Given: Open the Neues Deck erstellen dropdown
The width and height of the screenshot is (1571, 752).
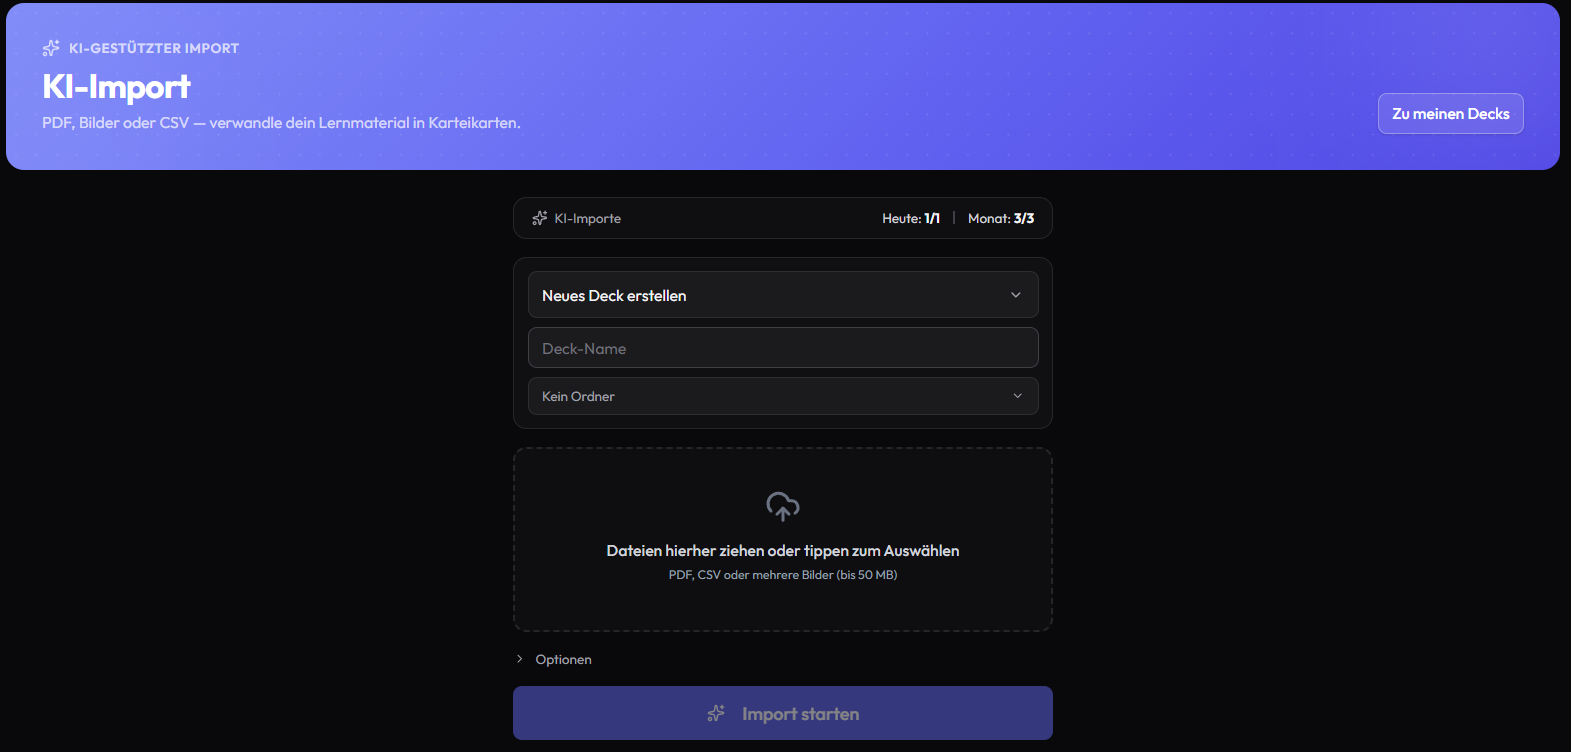Looking at the screenshot, I should coord(783,295).
